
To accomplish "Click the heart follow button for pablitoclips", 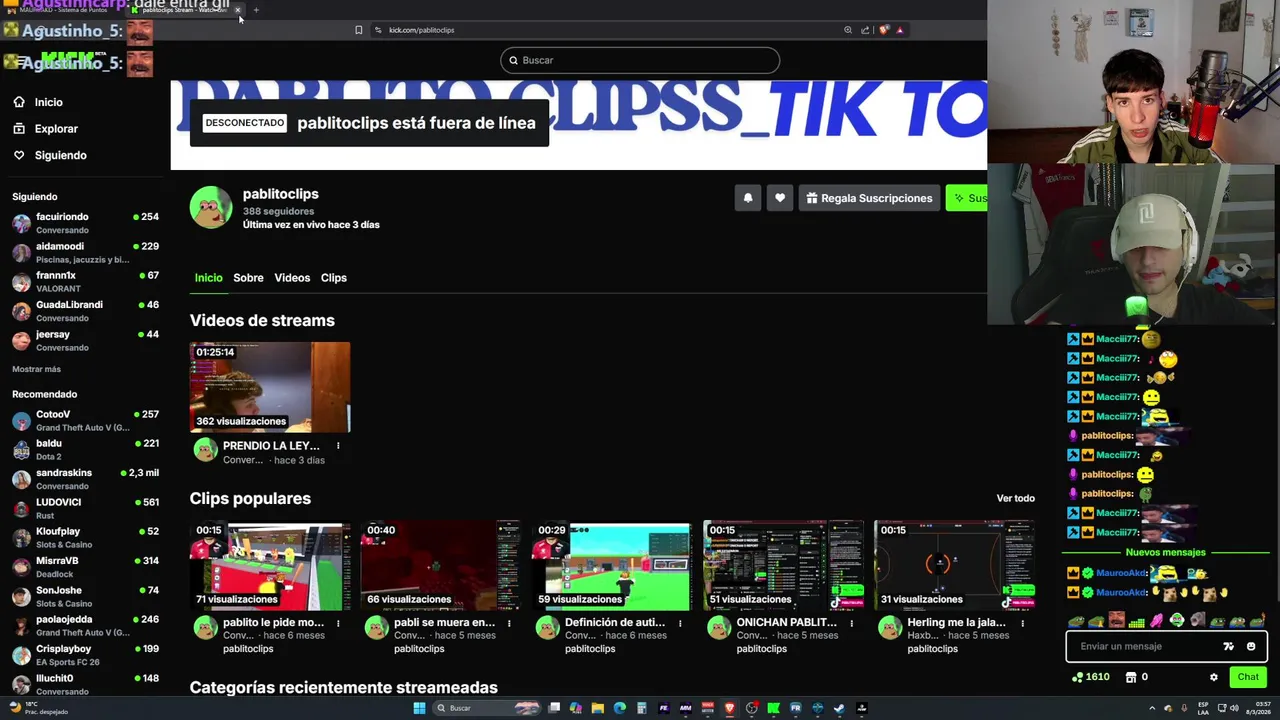I will tap(780, 198).
